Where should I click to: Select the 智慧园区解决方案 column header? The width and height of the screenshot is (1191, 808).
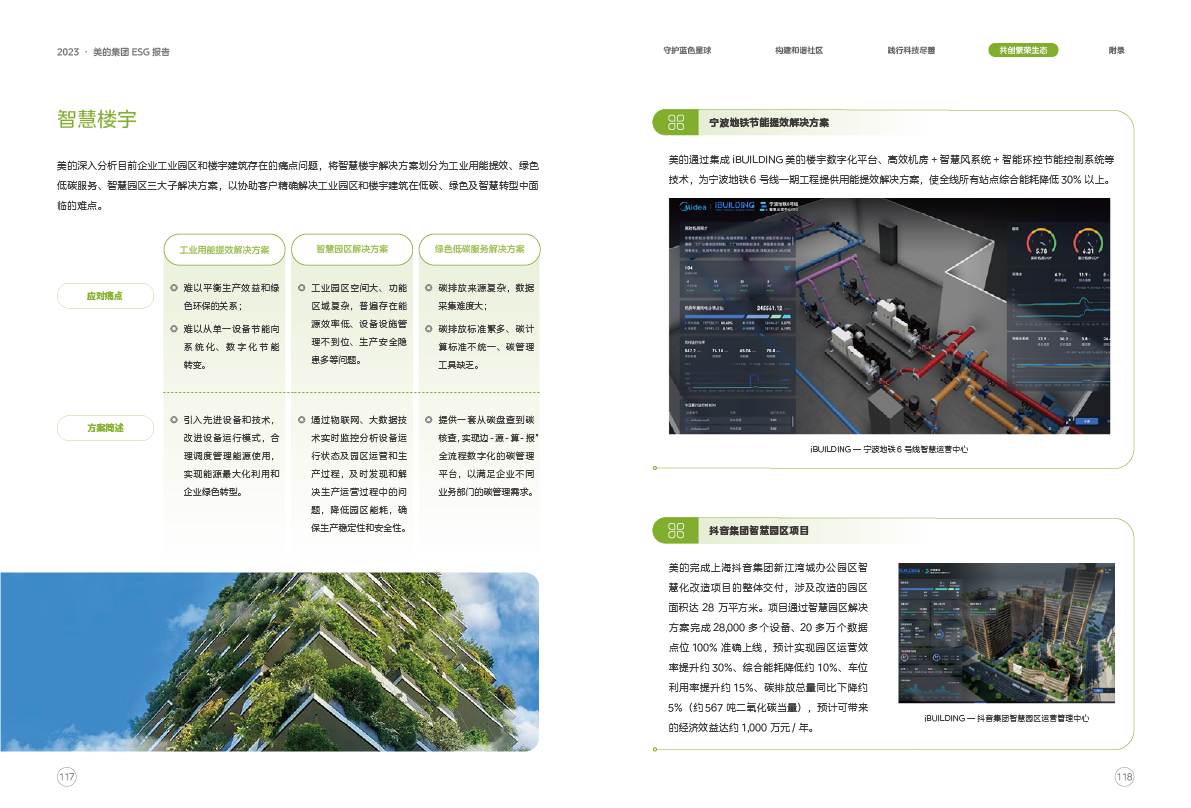click(x=351, y=249)
